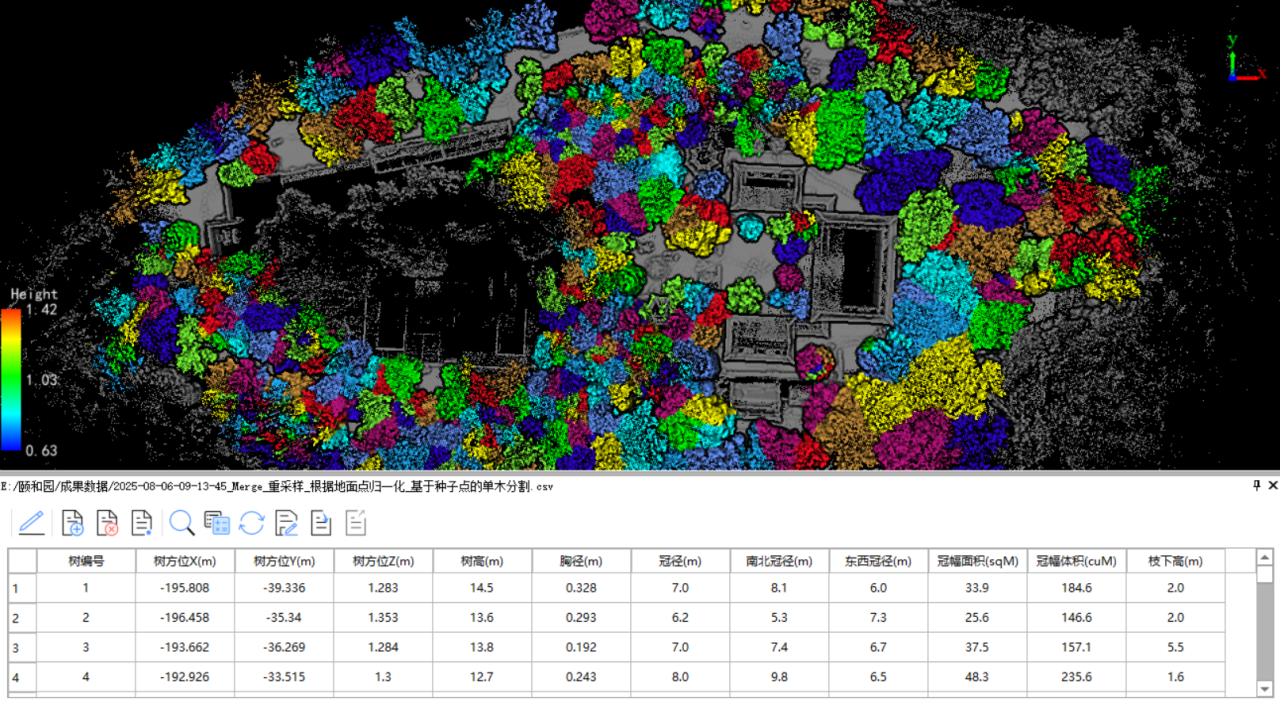Image resolution: width=1280 pixels, height=701 pixels.
Task: Click the add record document icon
Action: coord(72,522)
